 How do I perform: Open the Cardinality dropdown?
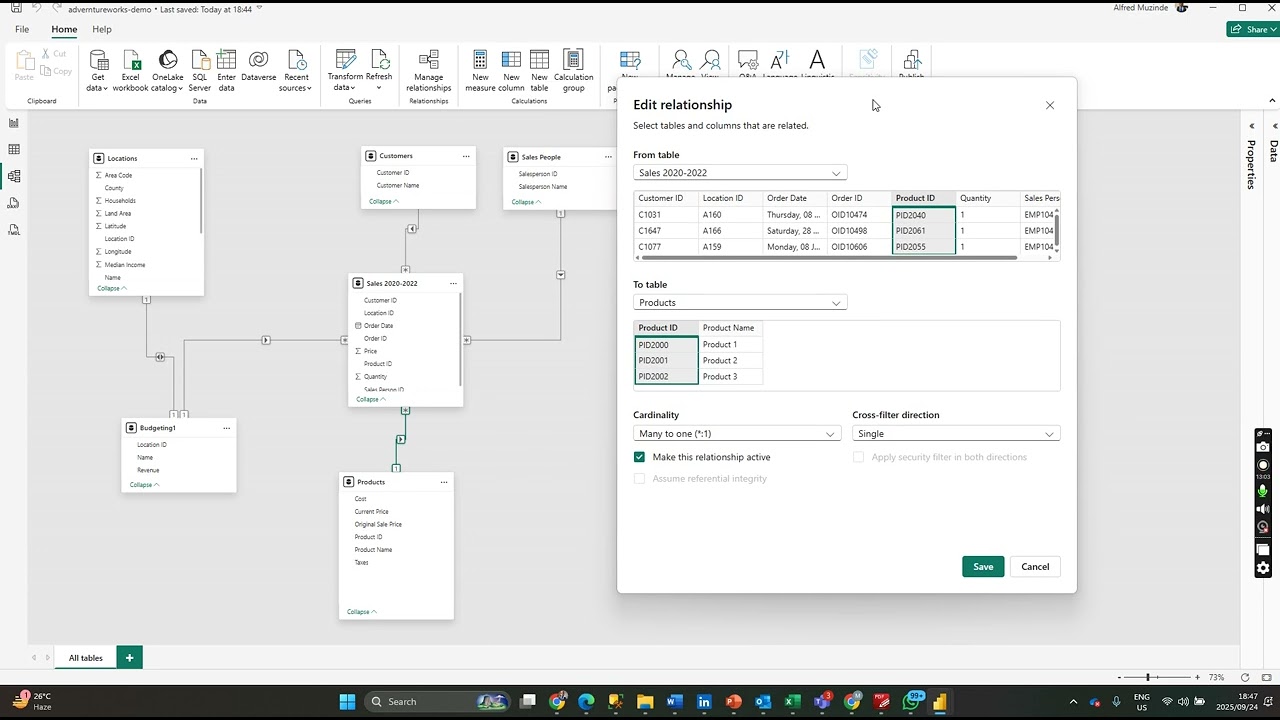737,434
